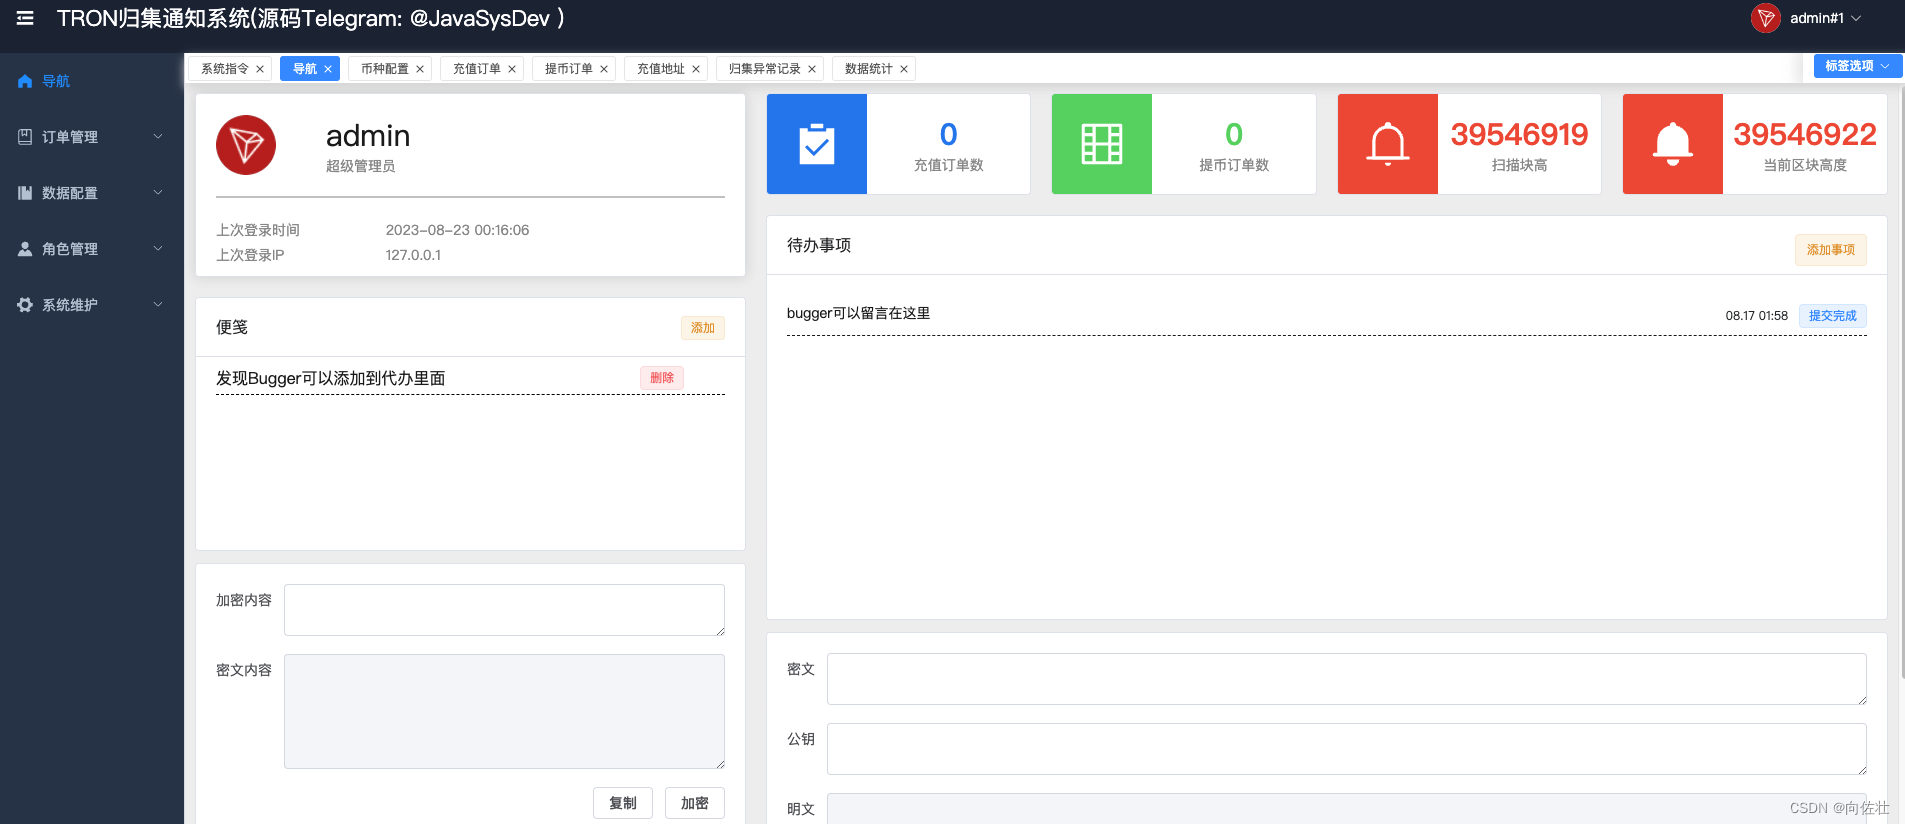Click the 角色管理 user icon
Viewport: 1905px width, 824px height.
pos(25,249)
